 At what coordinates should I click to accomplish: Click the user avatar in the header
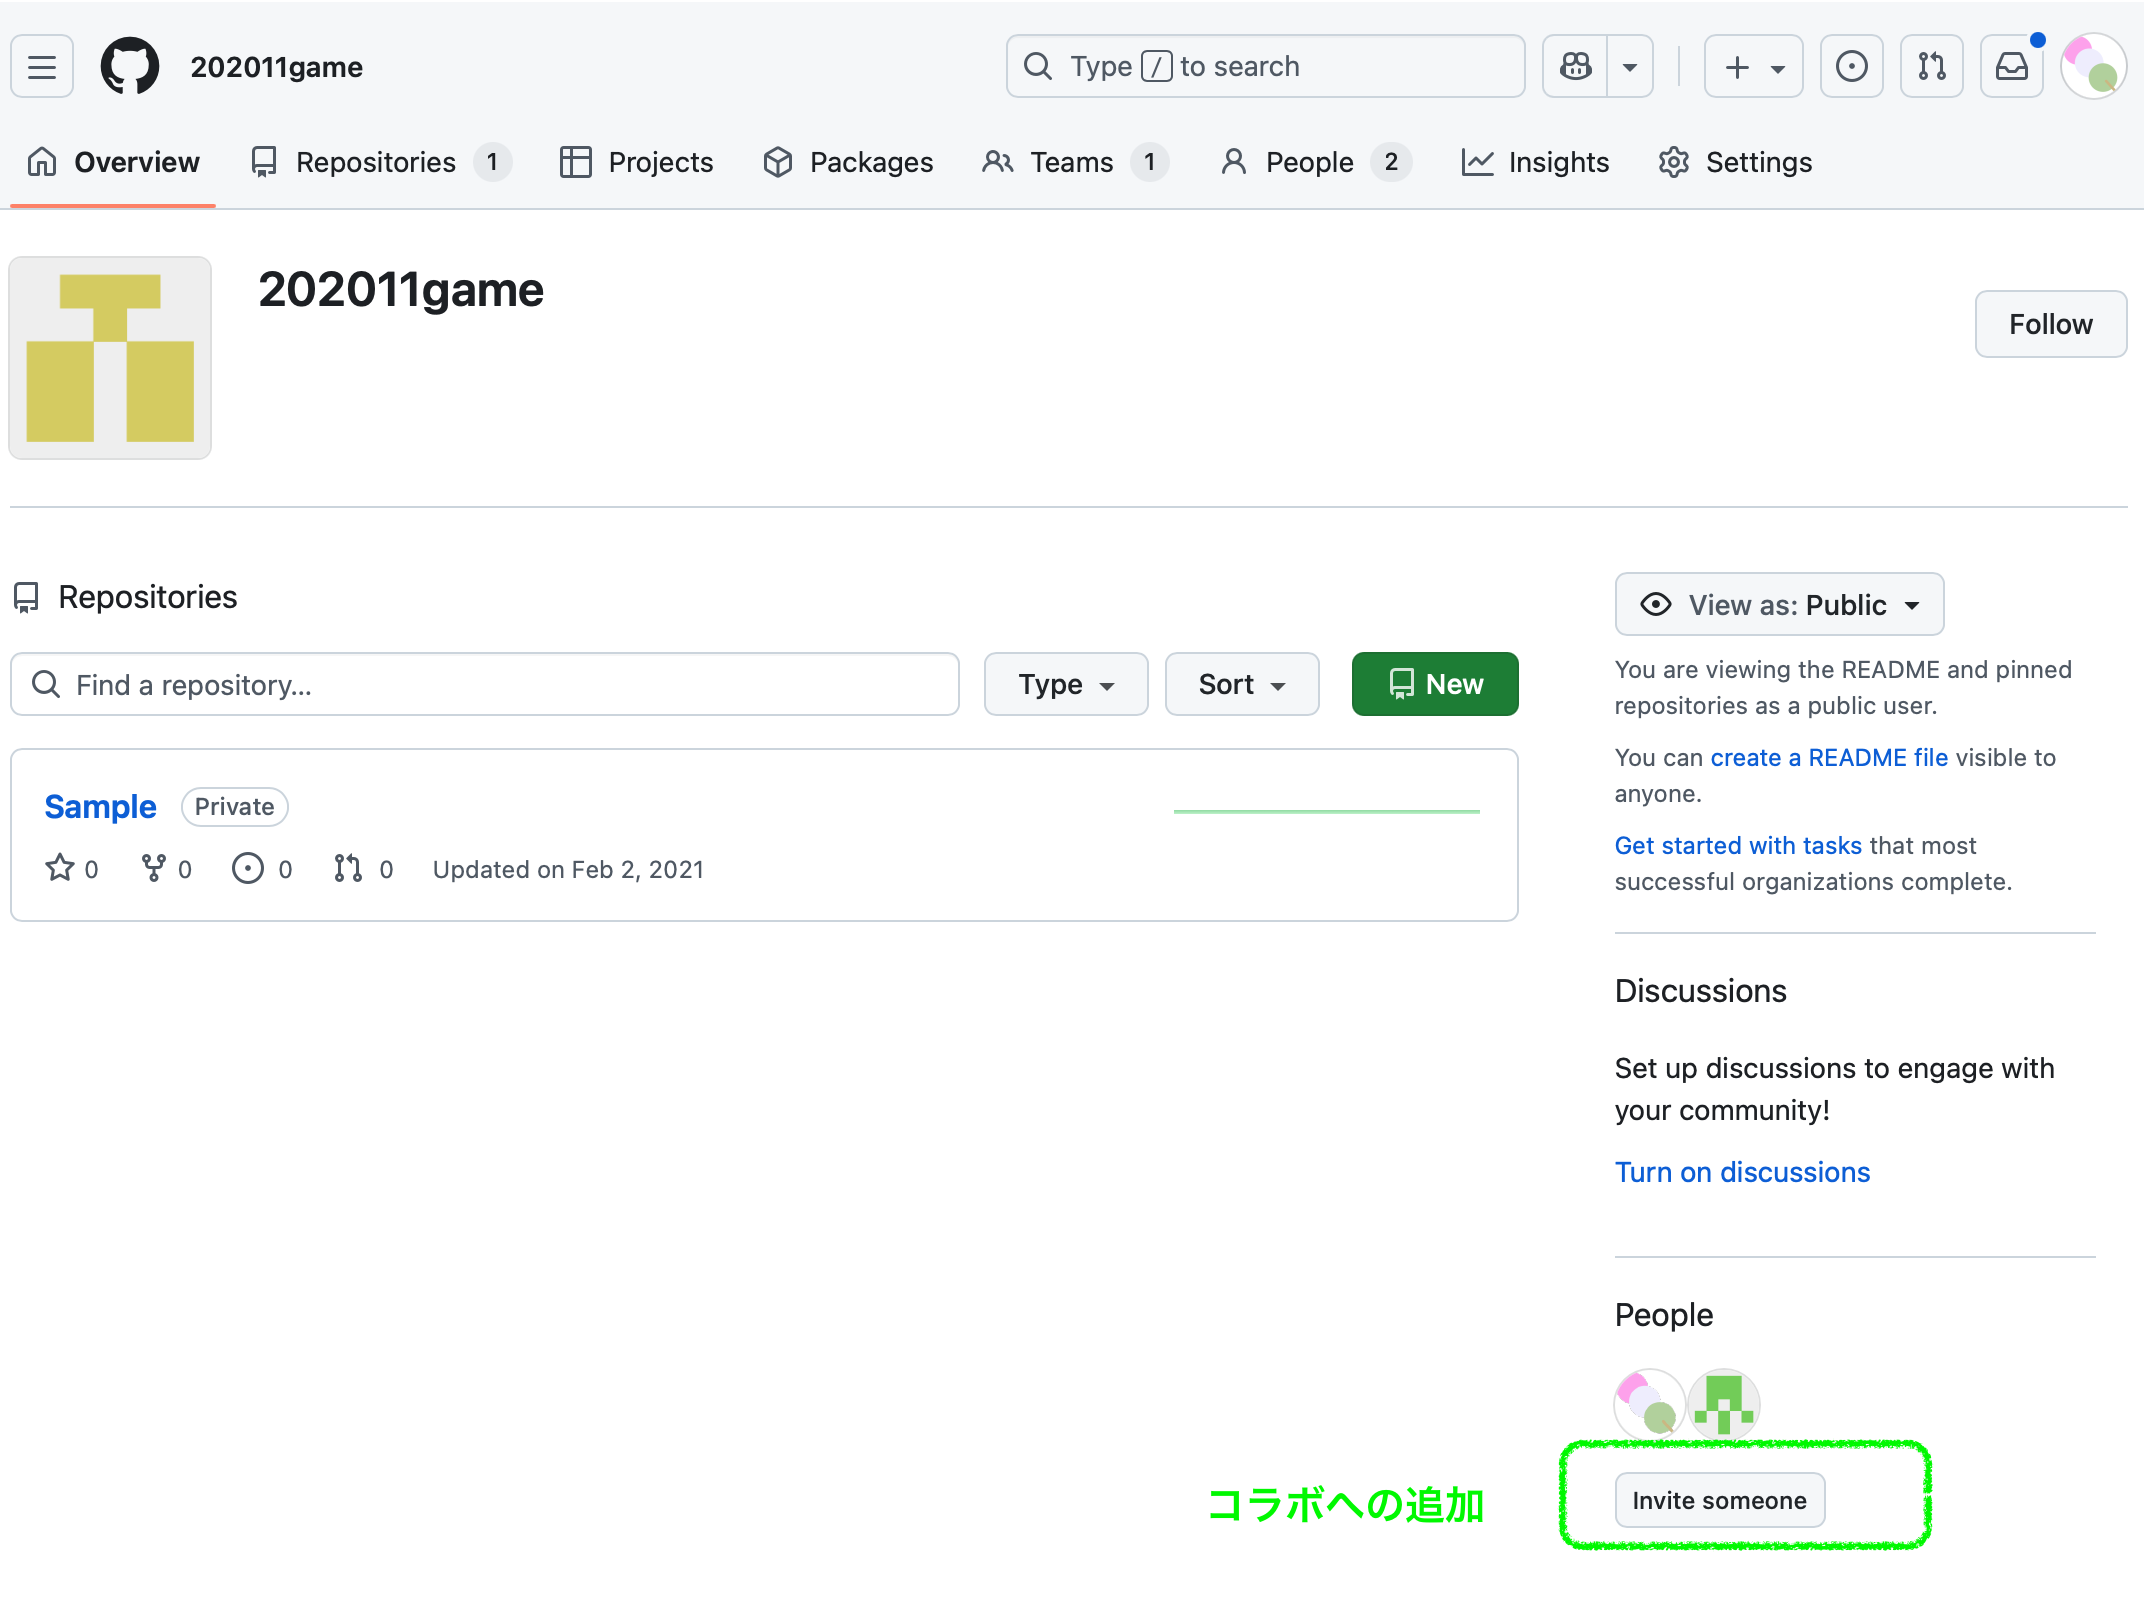click(x=2093, y=67)
